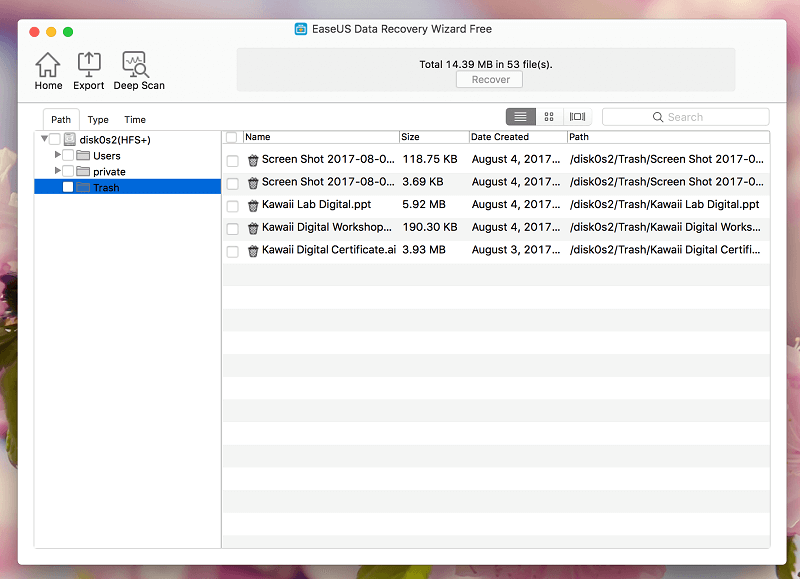This screenshot has height=579, width=800.
Task: Check the disk0s2(HFS+) checkbox
Action: click(55, 139)
